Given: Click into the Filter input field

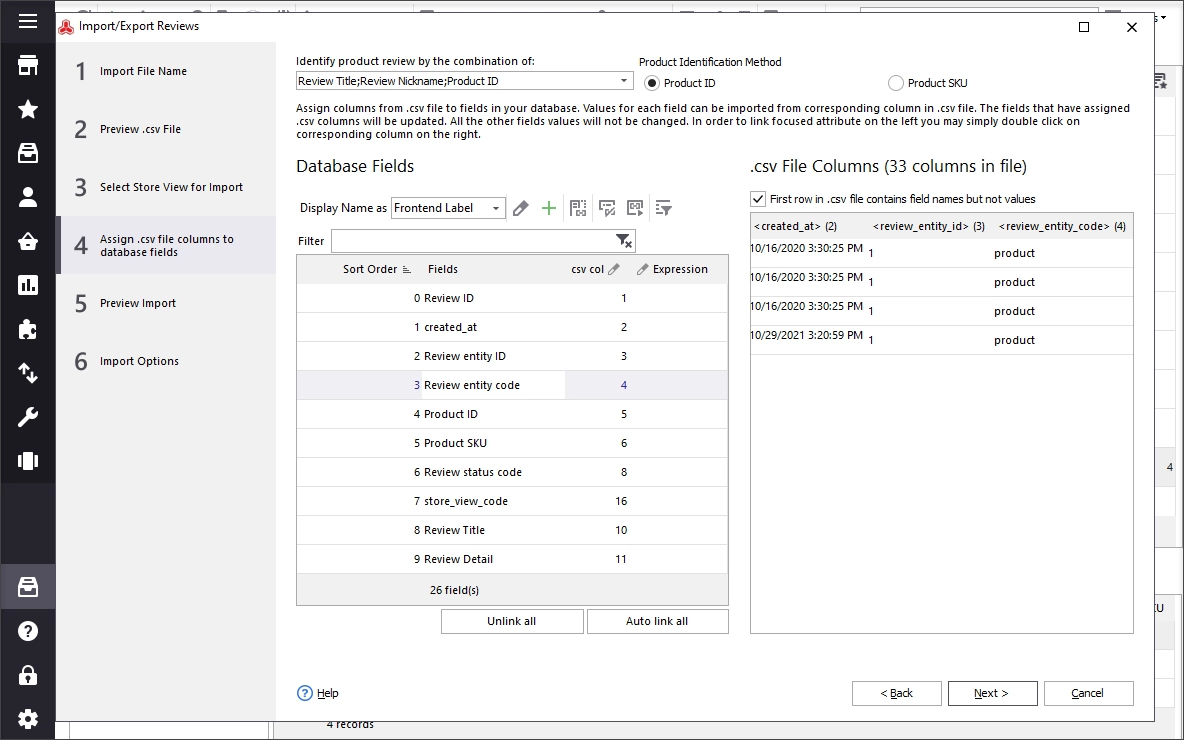Looking at the screenshot, I should click(x=473, y=241).
